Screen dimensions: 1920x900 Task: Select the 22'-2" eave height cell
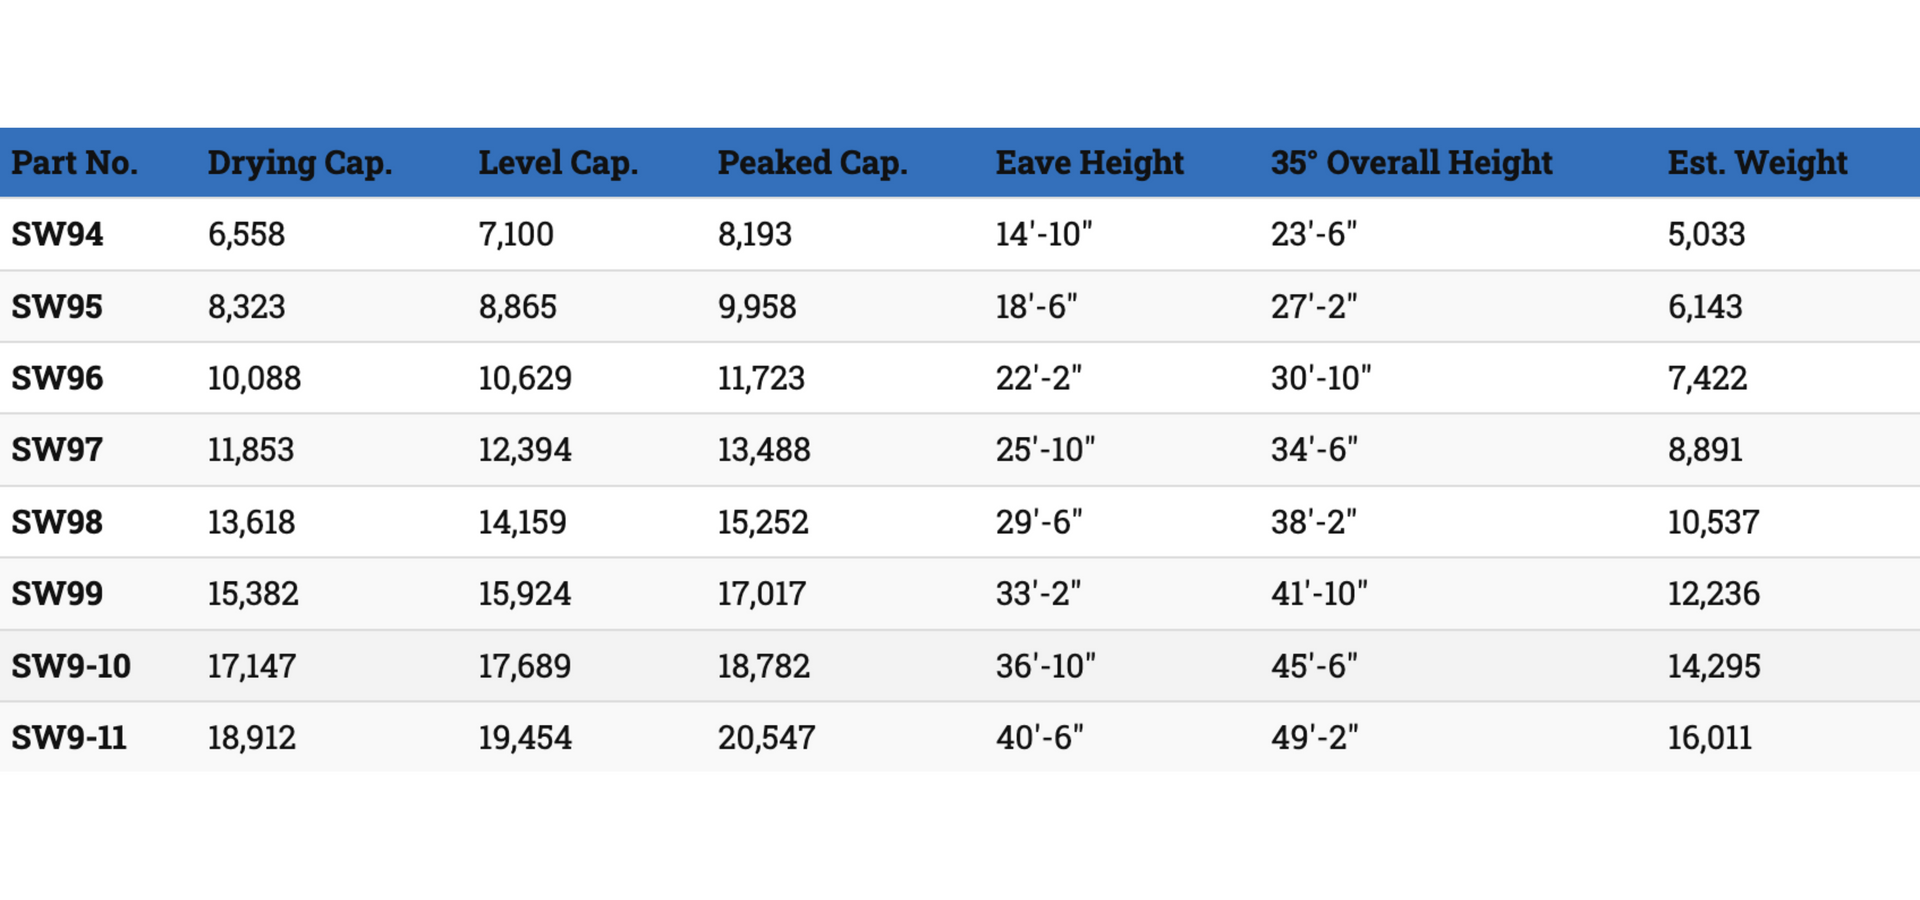click(1038, 378)
